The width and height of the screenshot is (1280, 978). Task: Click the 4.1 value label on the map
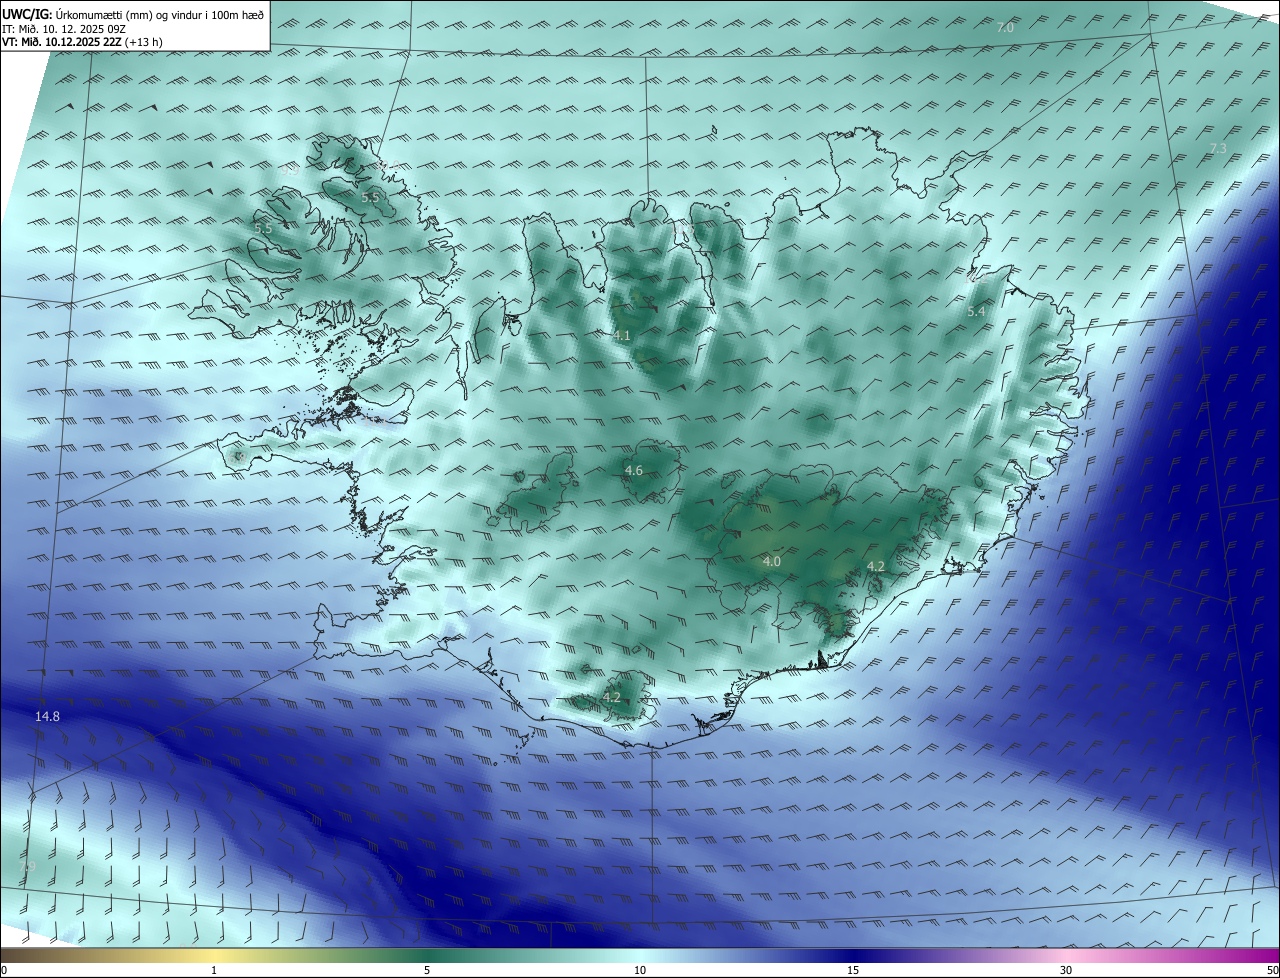[622, 336]
